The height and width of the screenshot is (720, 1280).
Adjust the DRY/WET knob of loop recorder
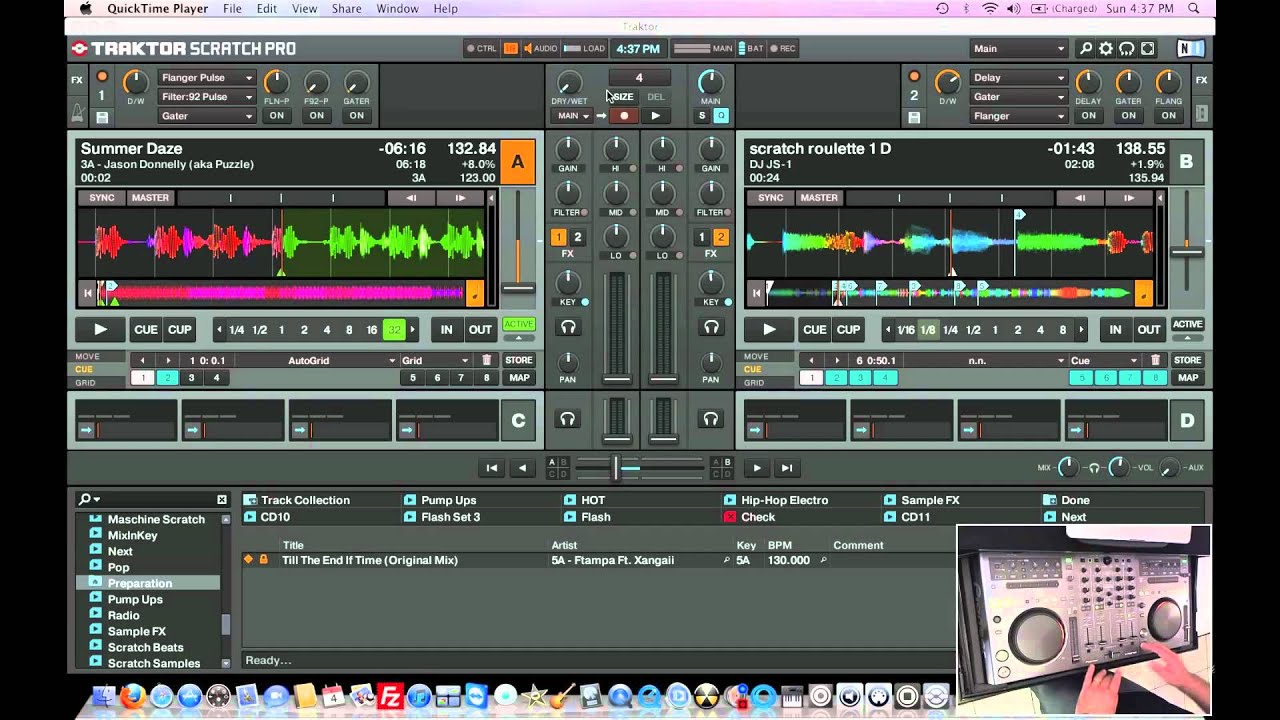click(x=568, y=83)
